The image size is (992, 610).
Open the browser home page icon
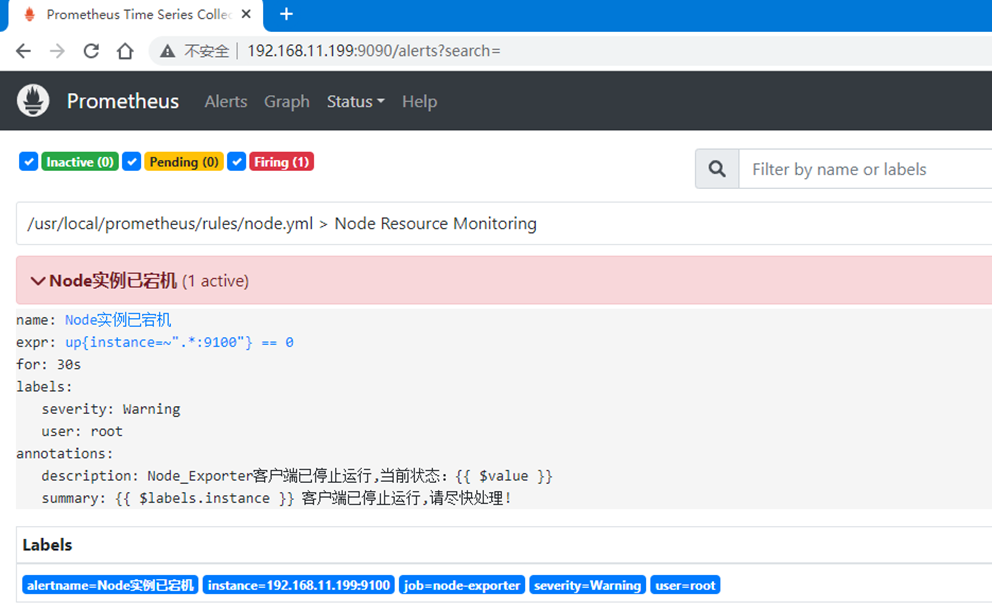[x=125, y=51]
